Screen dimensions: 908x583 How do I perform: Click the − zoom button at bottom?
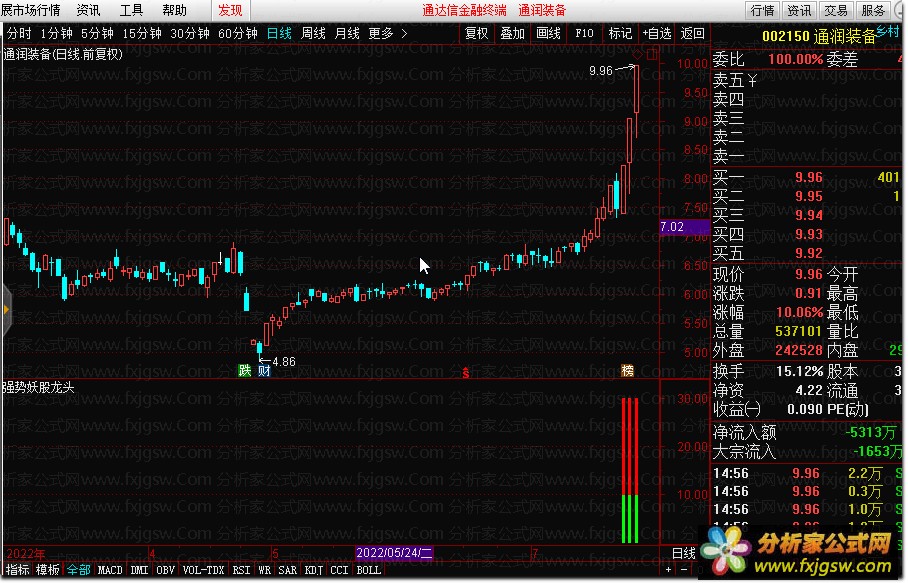pos(684,570)
